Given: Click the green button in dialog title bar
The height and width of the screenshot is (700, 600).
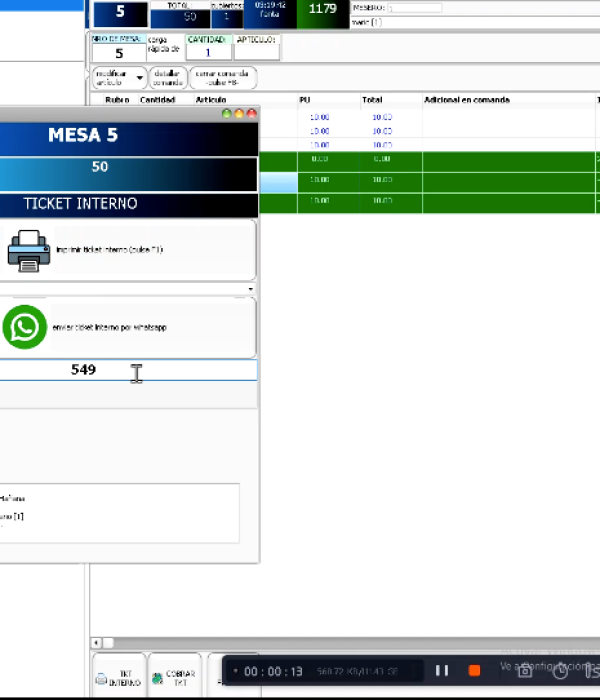Looking at the screenshot, I should coord(227,114).
